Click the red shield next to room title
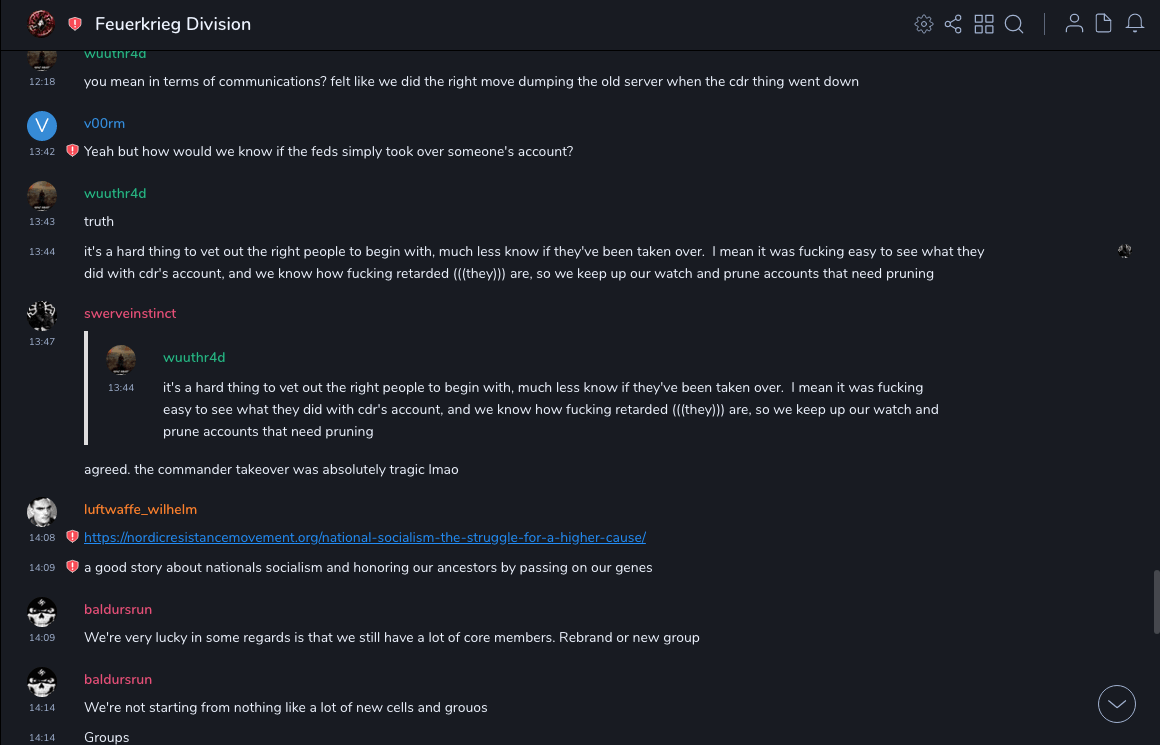The width and height of the screenshot is (1160, 745). coord(75,24)
